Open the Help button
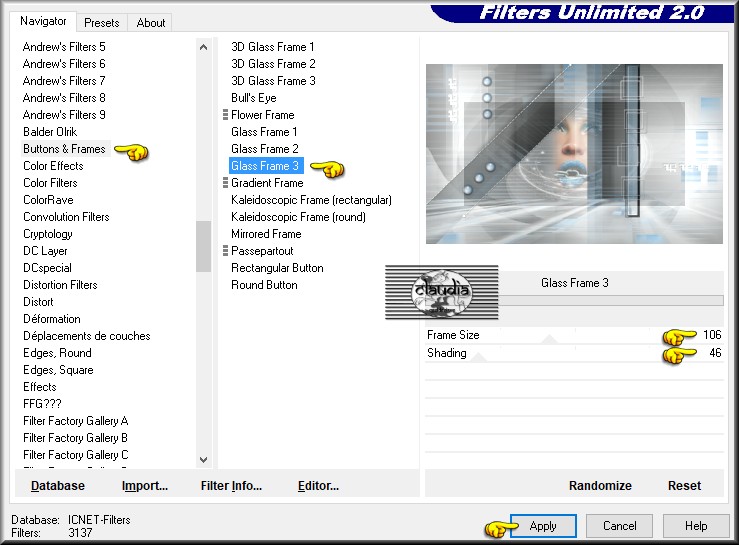Image resolution: width=739 pixels, height=545 pixels. point(696,526)
